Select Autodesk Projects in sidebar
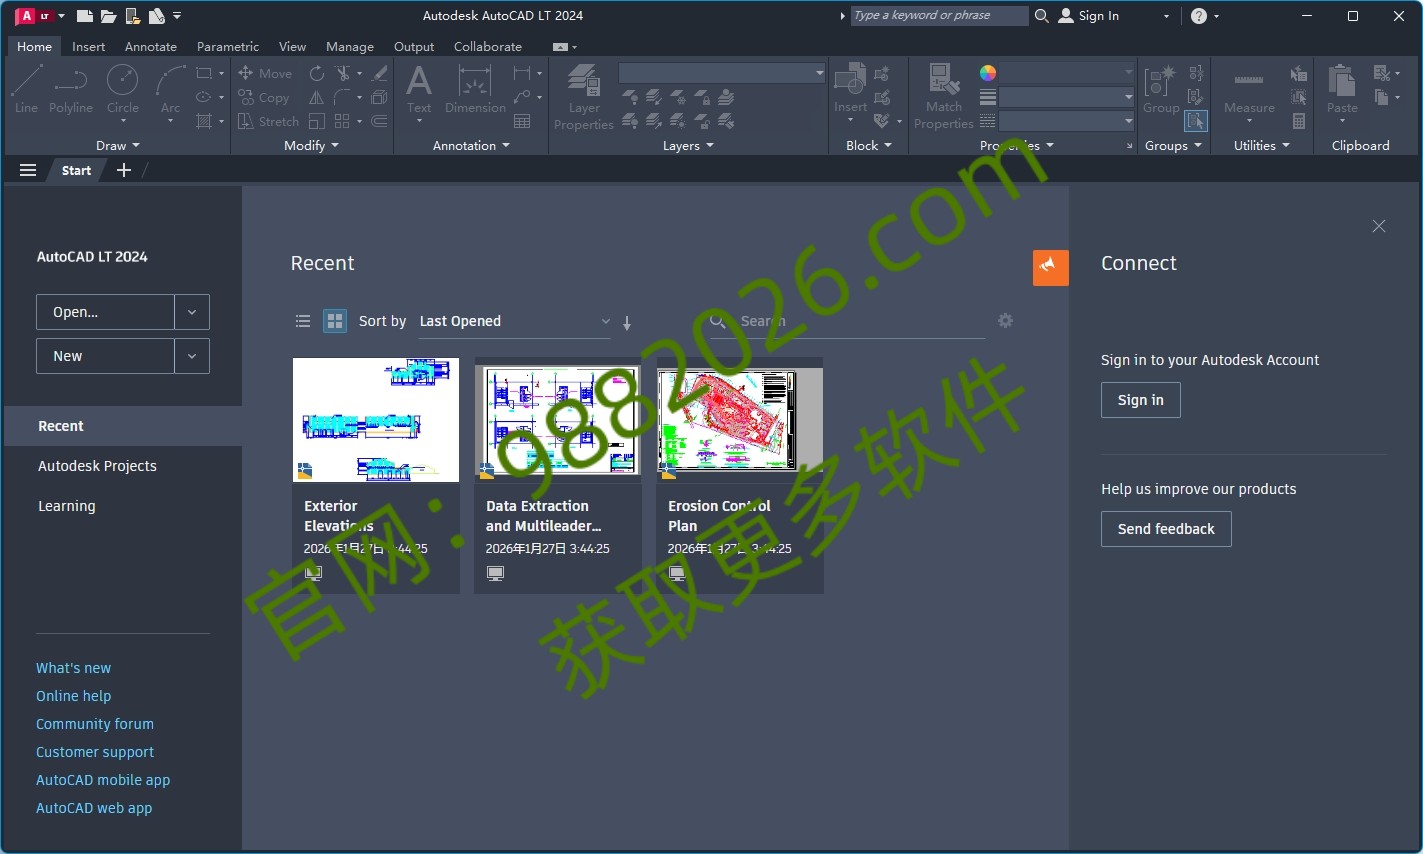This screenshot has height=854, width=1423. pyautogui.click(x=97, y=466)
